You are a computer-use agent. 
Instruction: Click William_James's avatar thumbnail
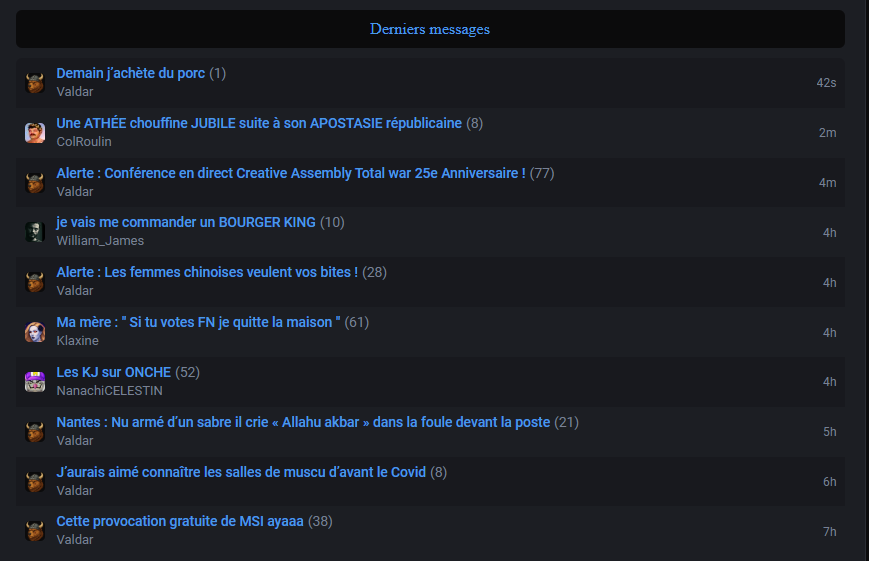(35, 232)
